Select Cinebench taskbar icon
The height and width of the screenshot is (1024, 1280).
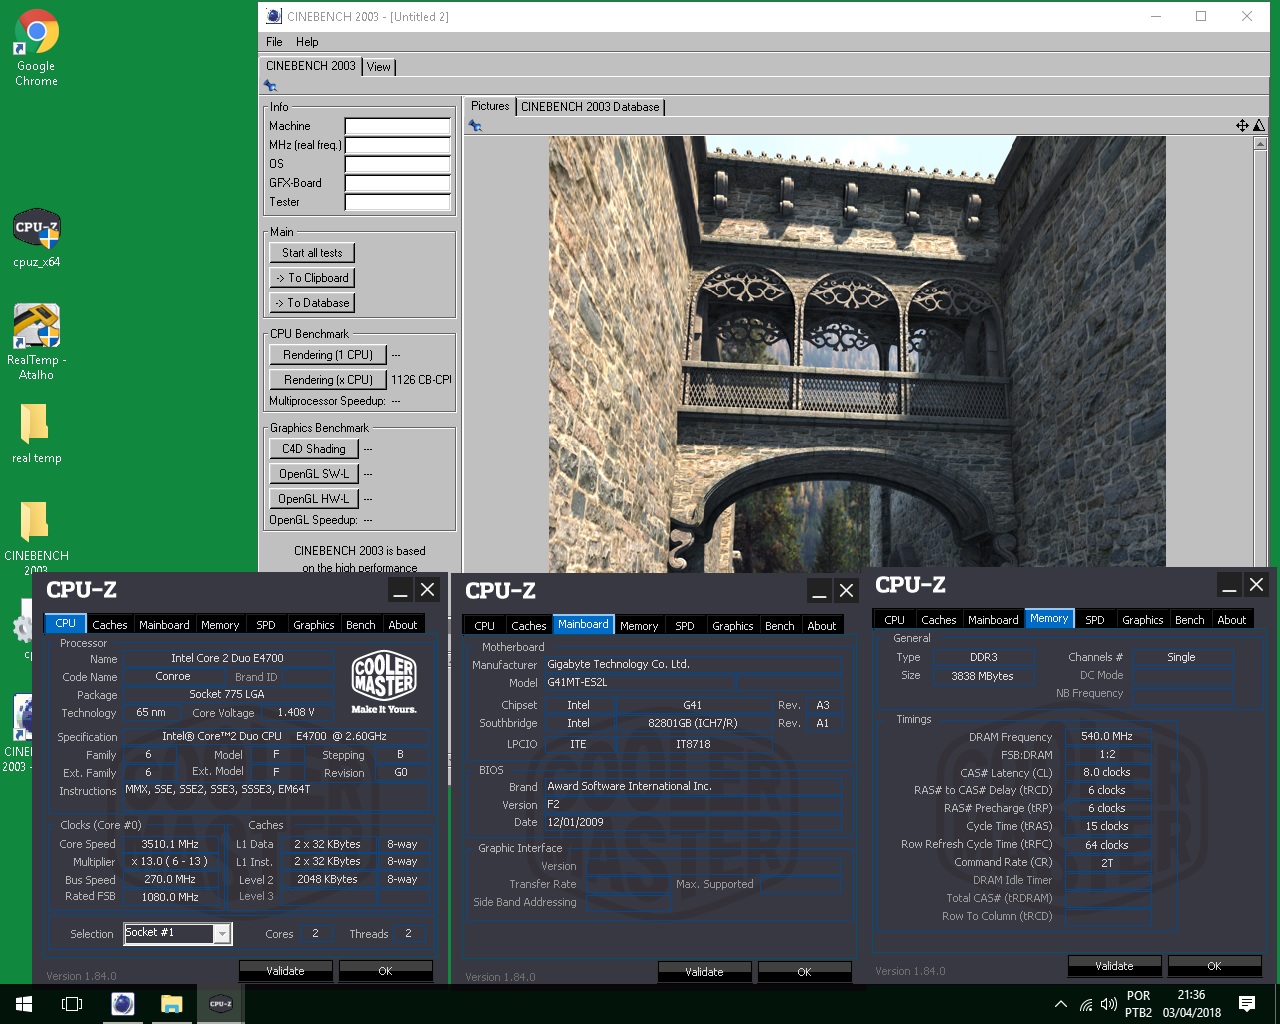pos(123,1004)
